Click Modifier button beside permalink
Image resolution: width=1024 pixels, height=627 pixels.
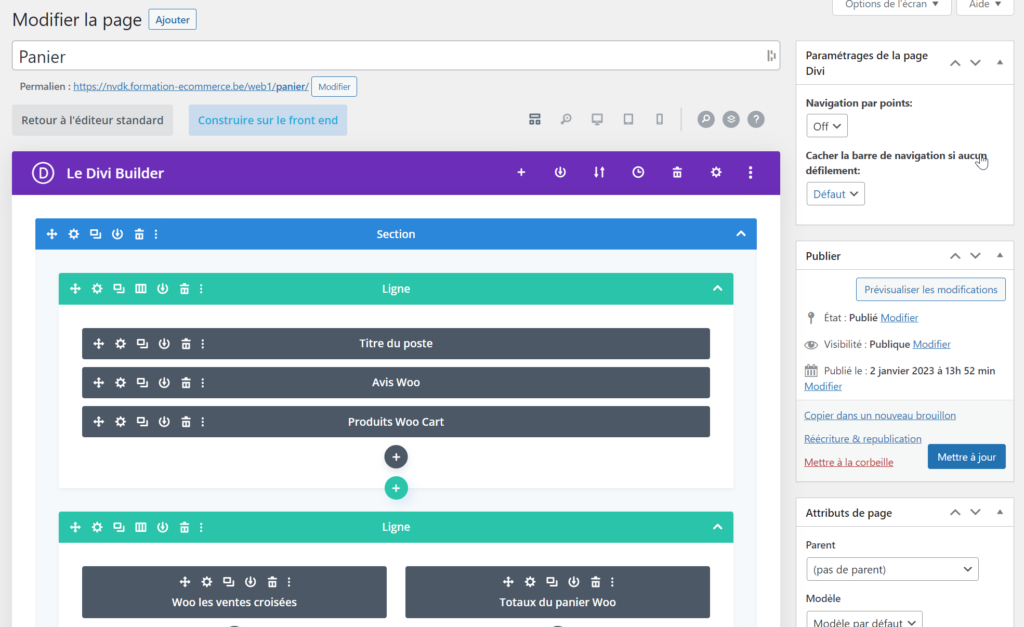pos(334,86)
